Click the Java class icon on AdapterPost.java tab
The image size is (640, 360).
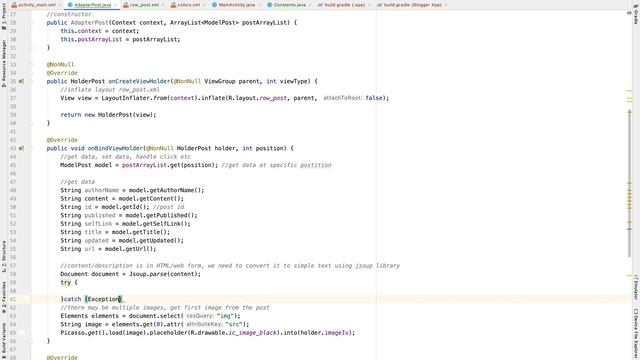coord(70,5)
